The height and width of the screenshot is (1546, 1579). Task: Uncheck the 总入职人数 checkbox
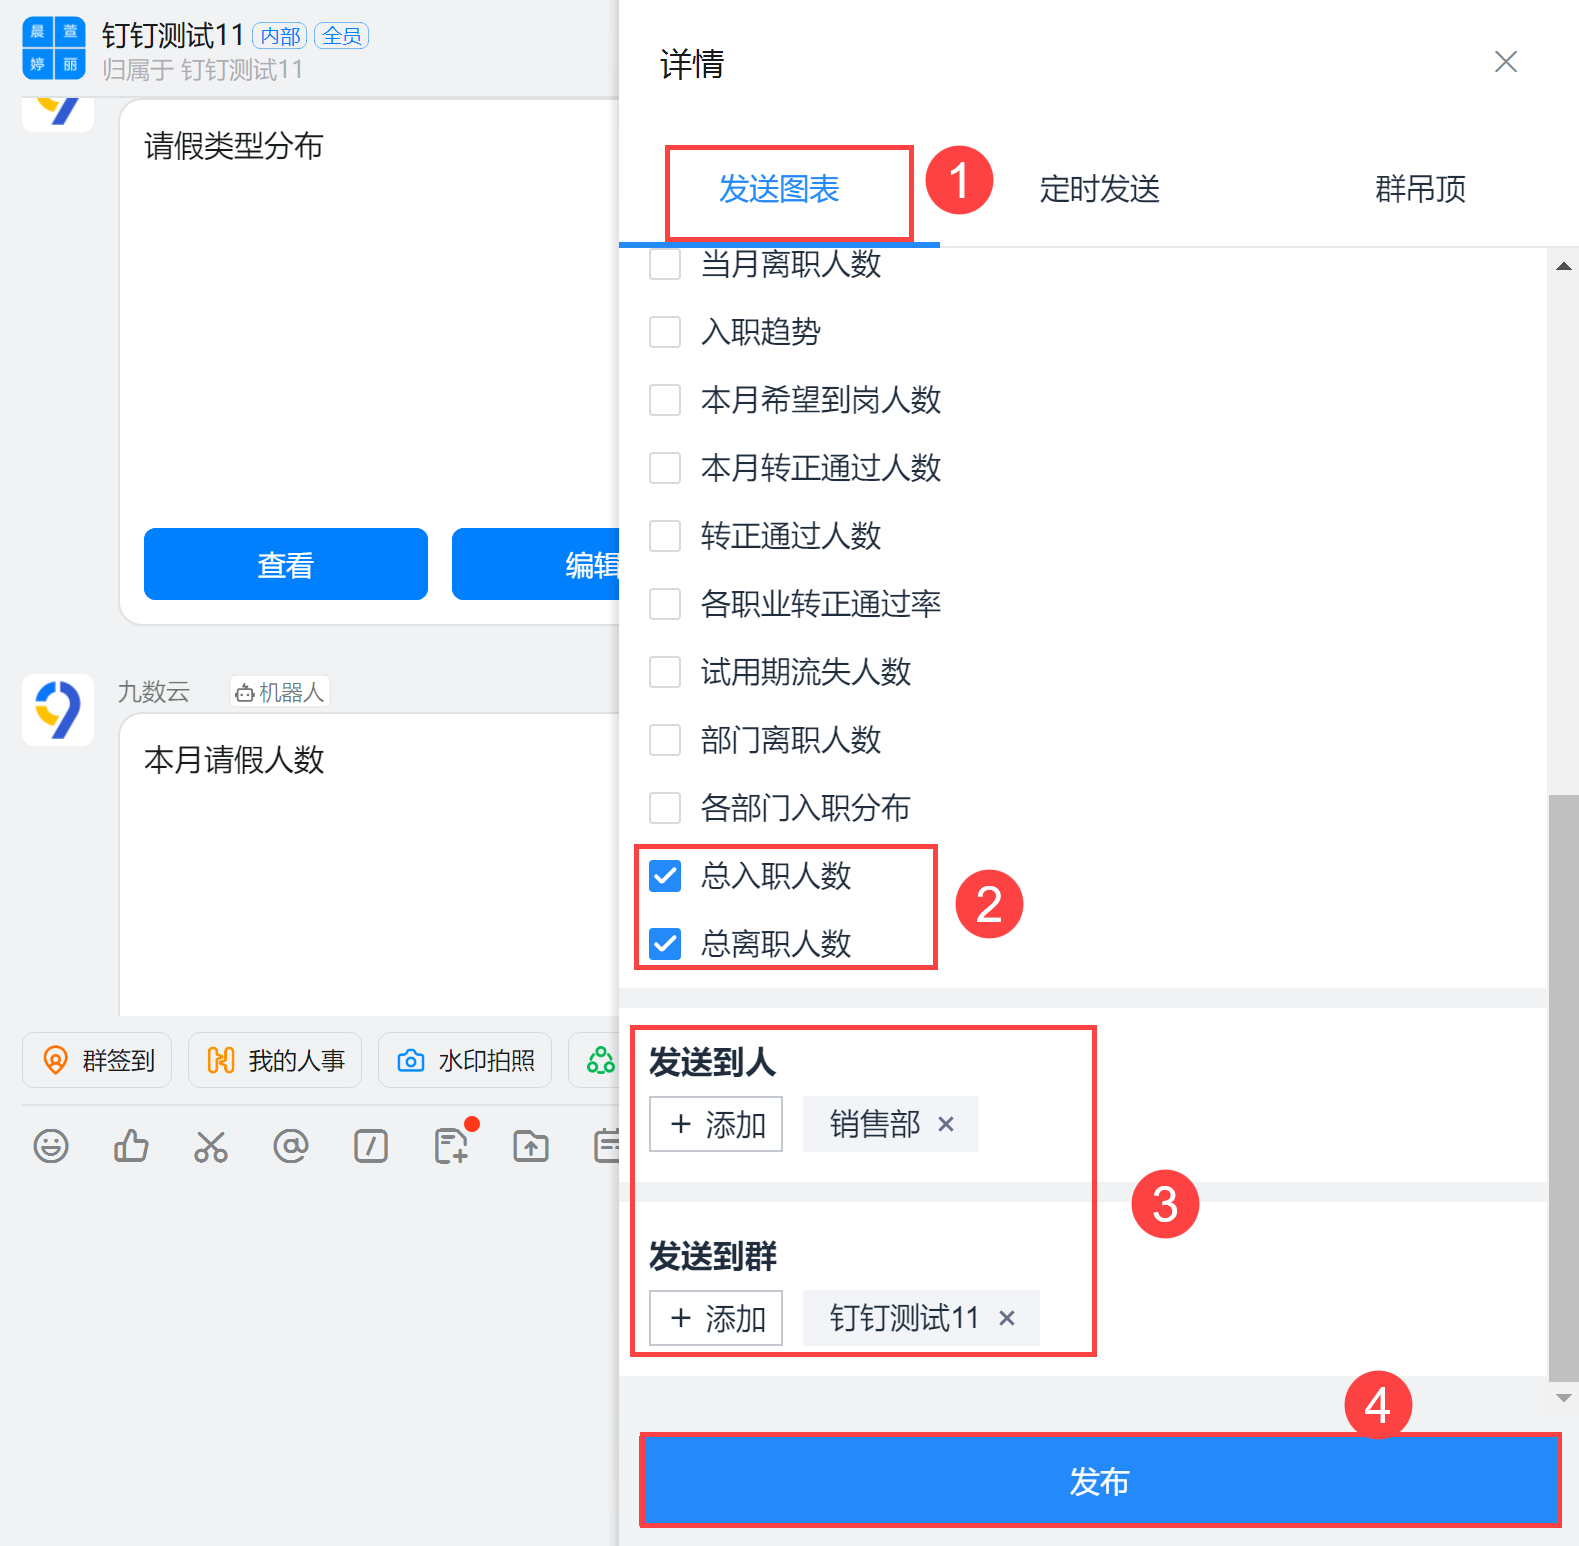(665, 876)
